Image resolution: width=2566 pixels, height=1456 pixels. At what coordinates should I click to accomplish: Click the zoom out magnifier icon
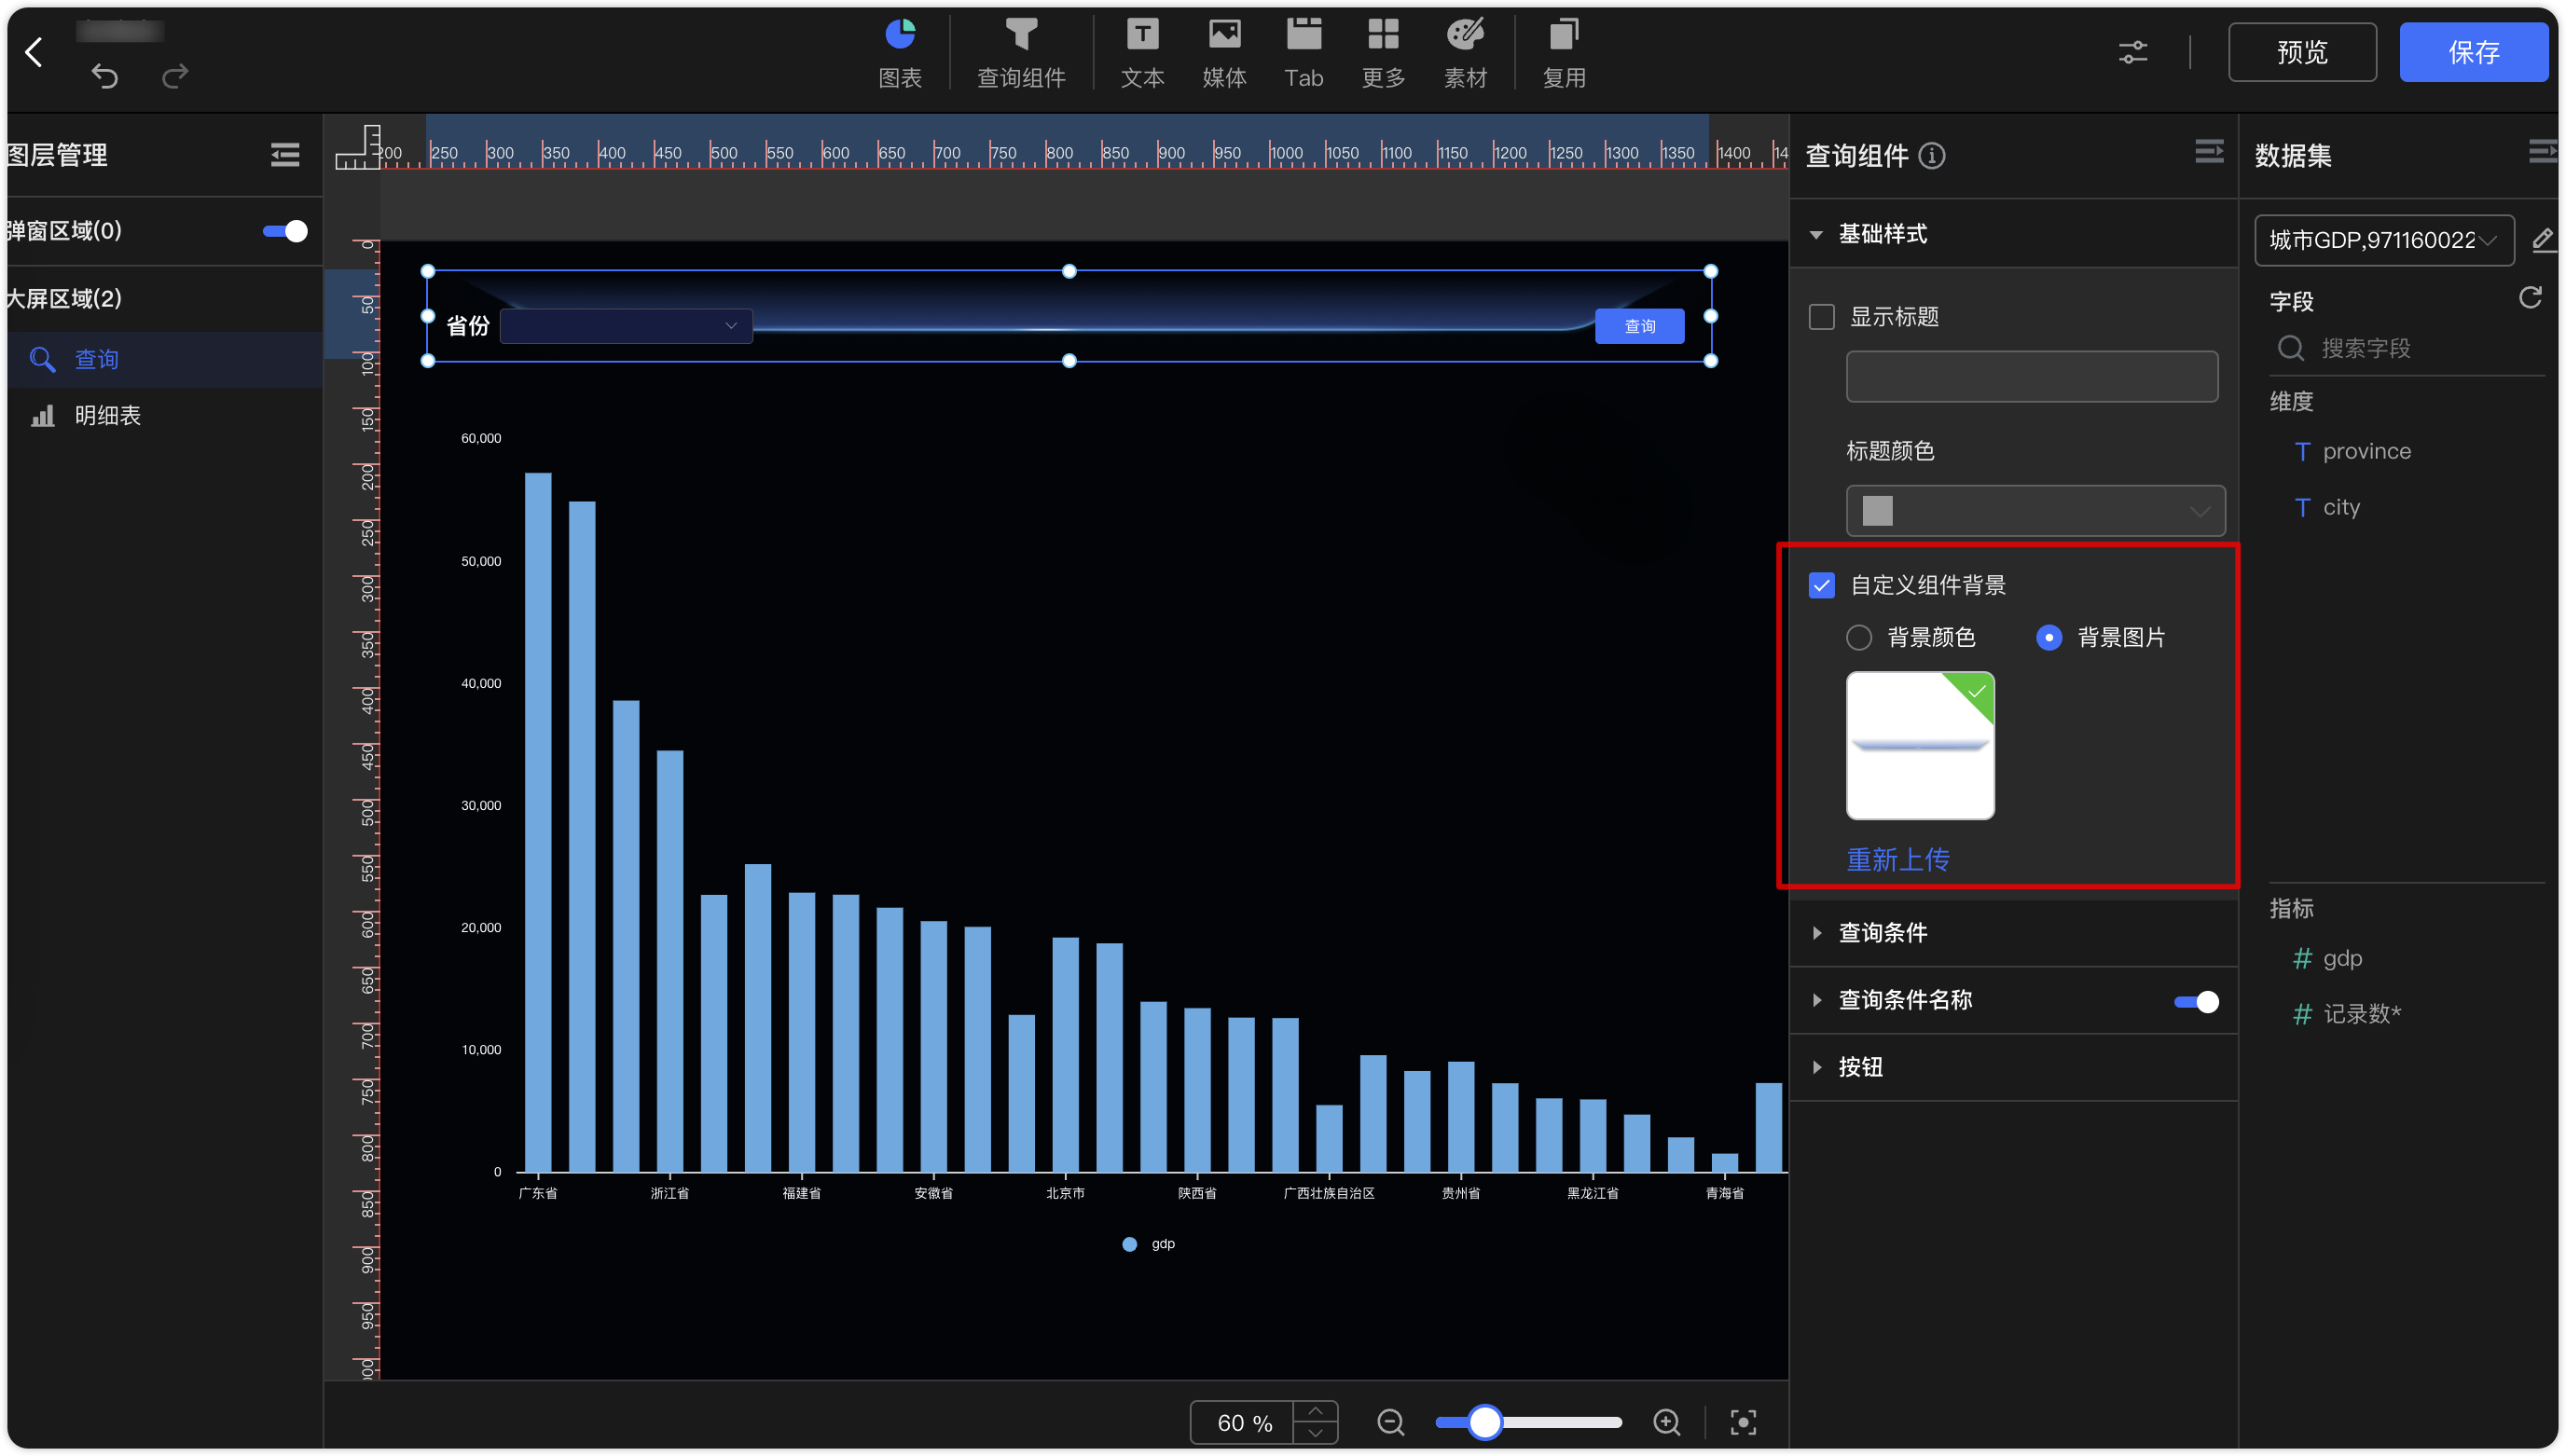pos(1390,1422)
